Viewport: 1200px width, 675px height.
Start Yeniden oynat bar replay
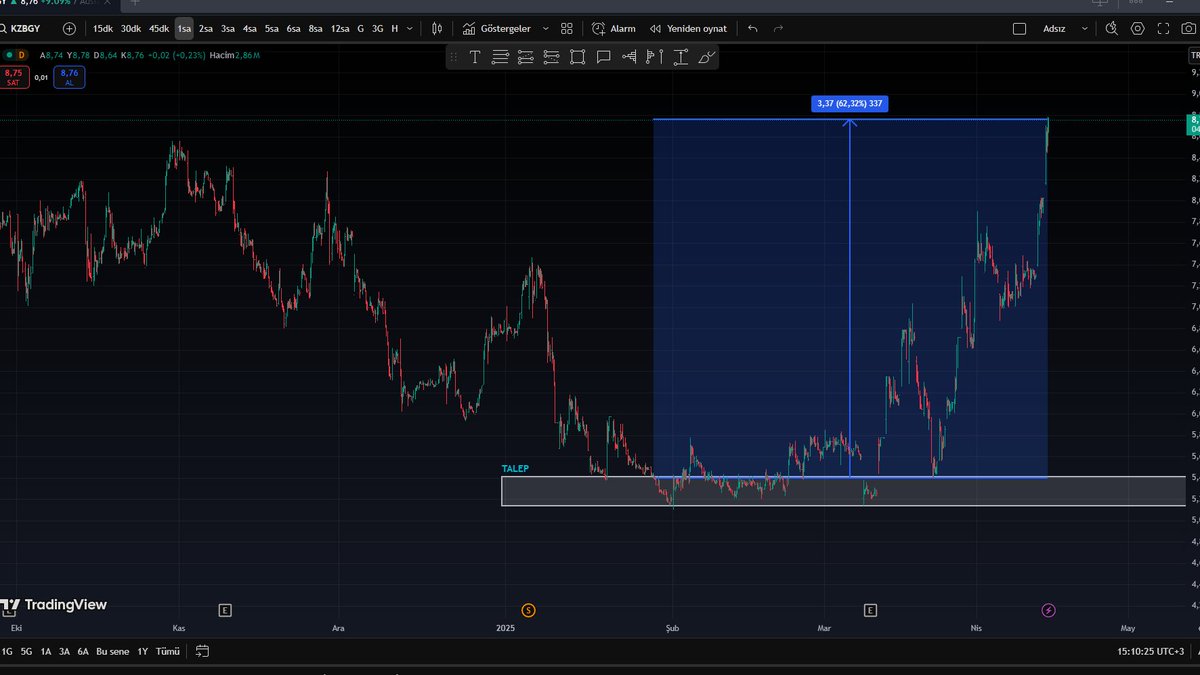click(688, 29)
